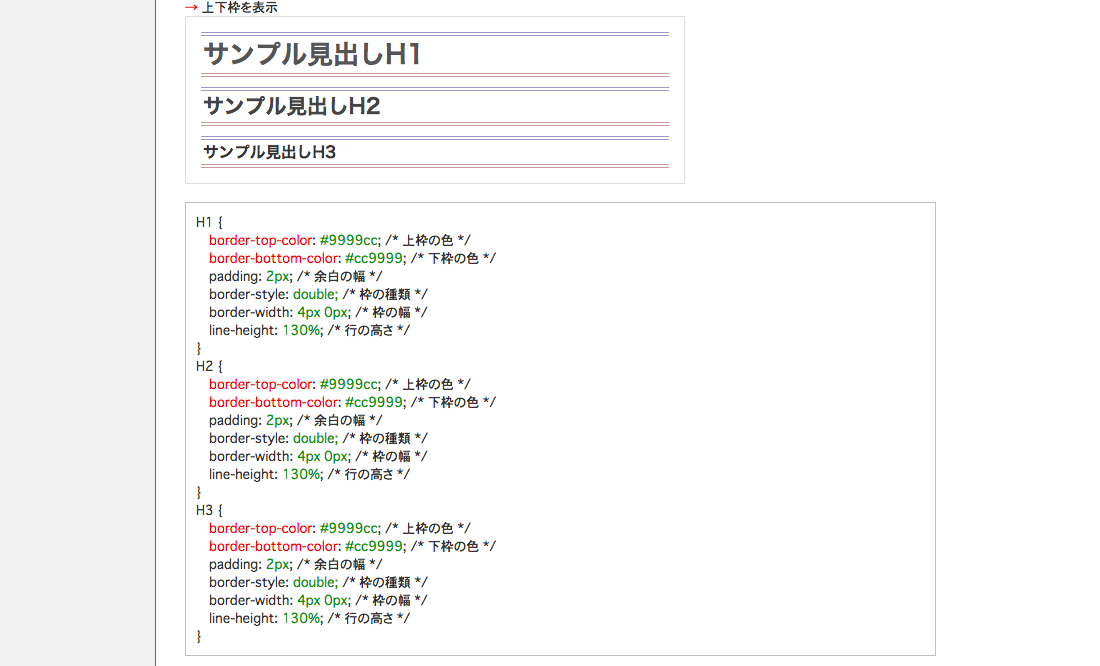Select the サンプル見出しH1 sample heading

312,54
